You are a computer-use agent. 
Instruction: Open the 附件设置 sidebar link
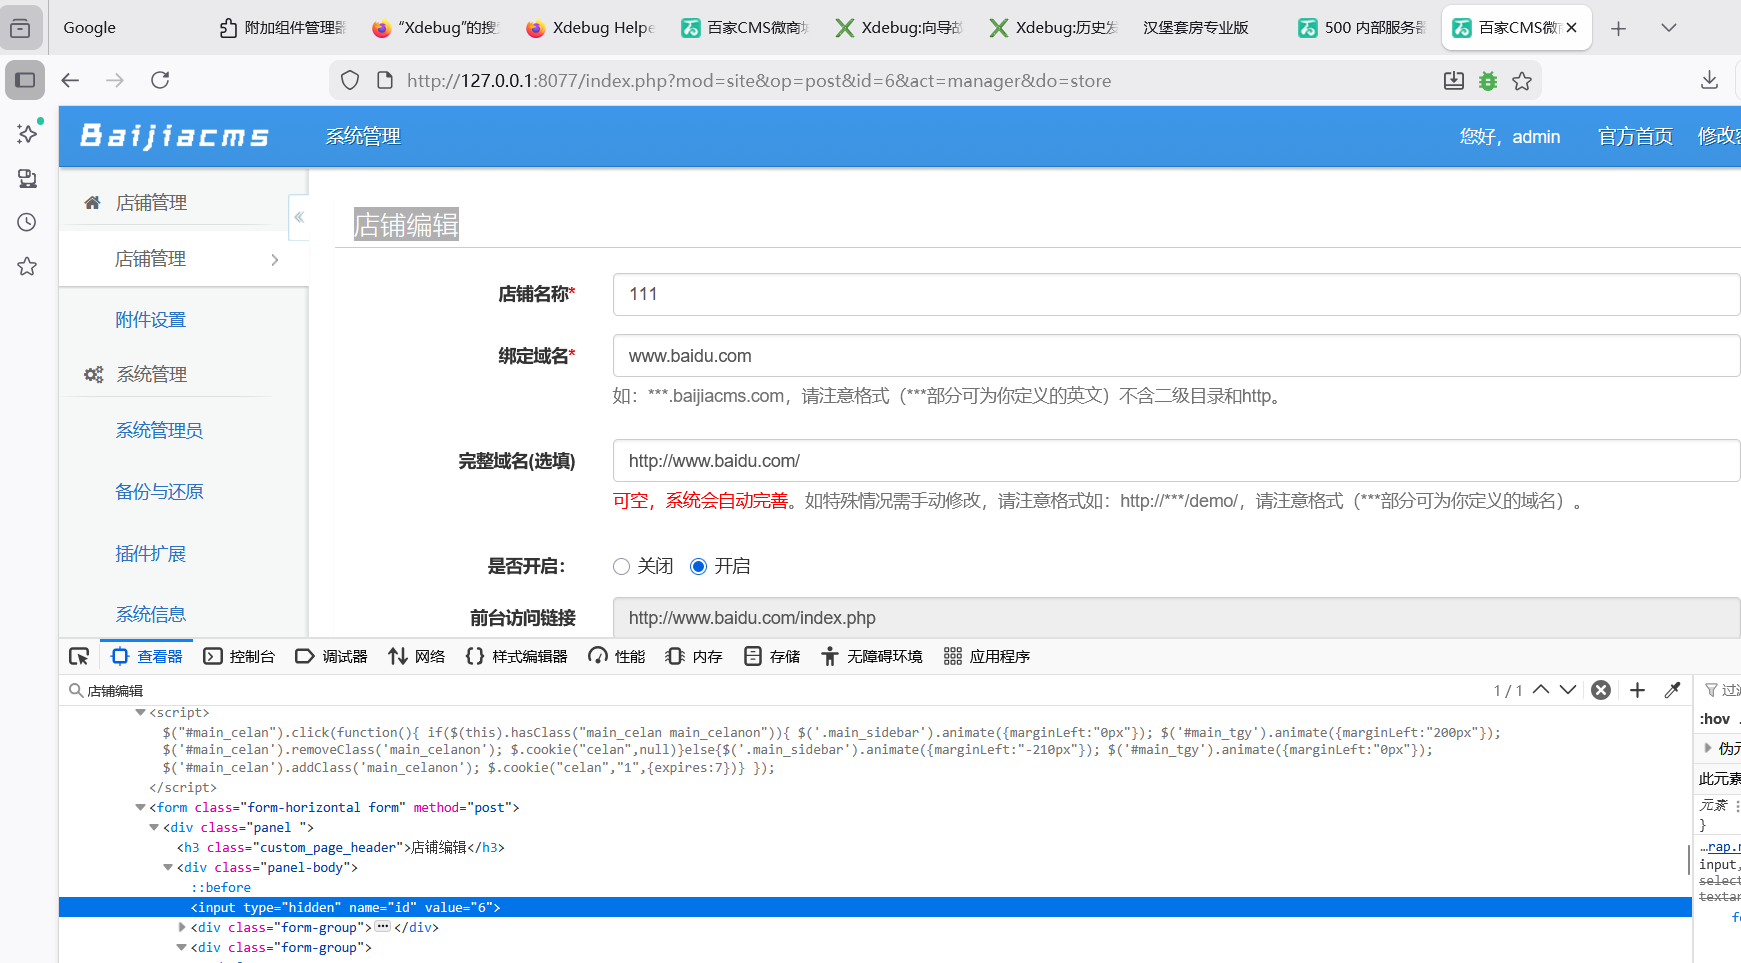pyautogui.click(x=150, y=320)
